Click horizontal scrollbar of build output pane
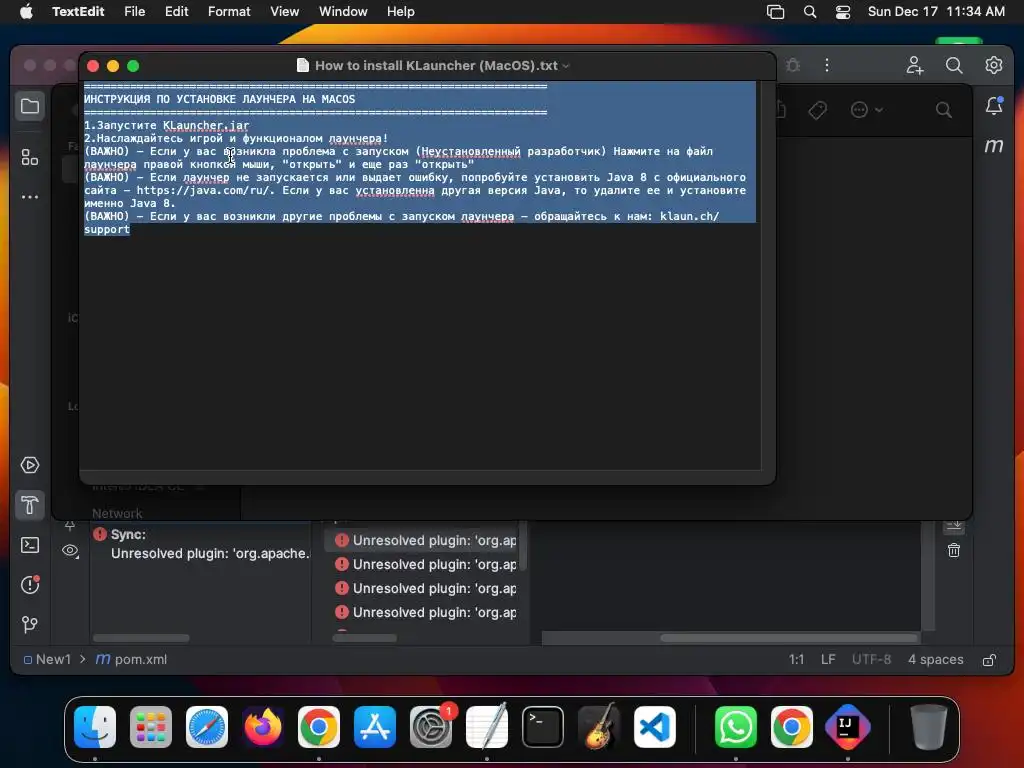The height and width of the screenshot is (768, 1024). pyautogui.click(x=790, y=638)
